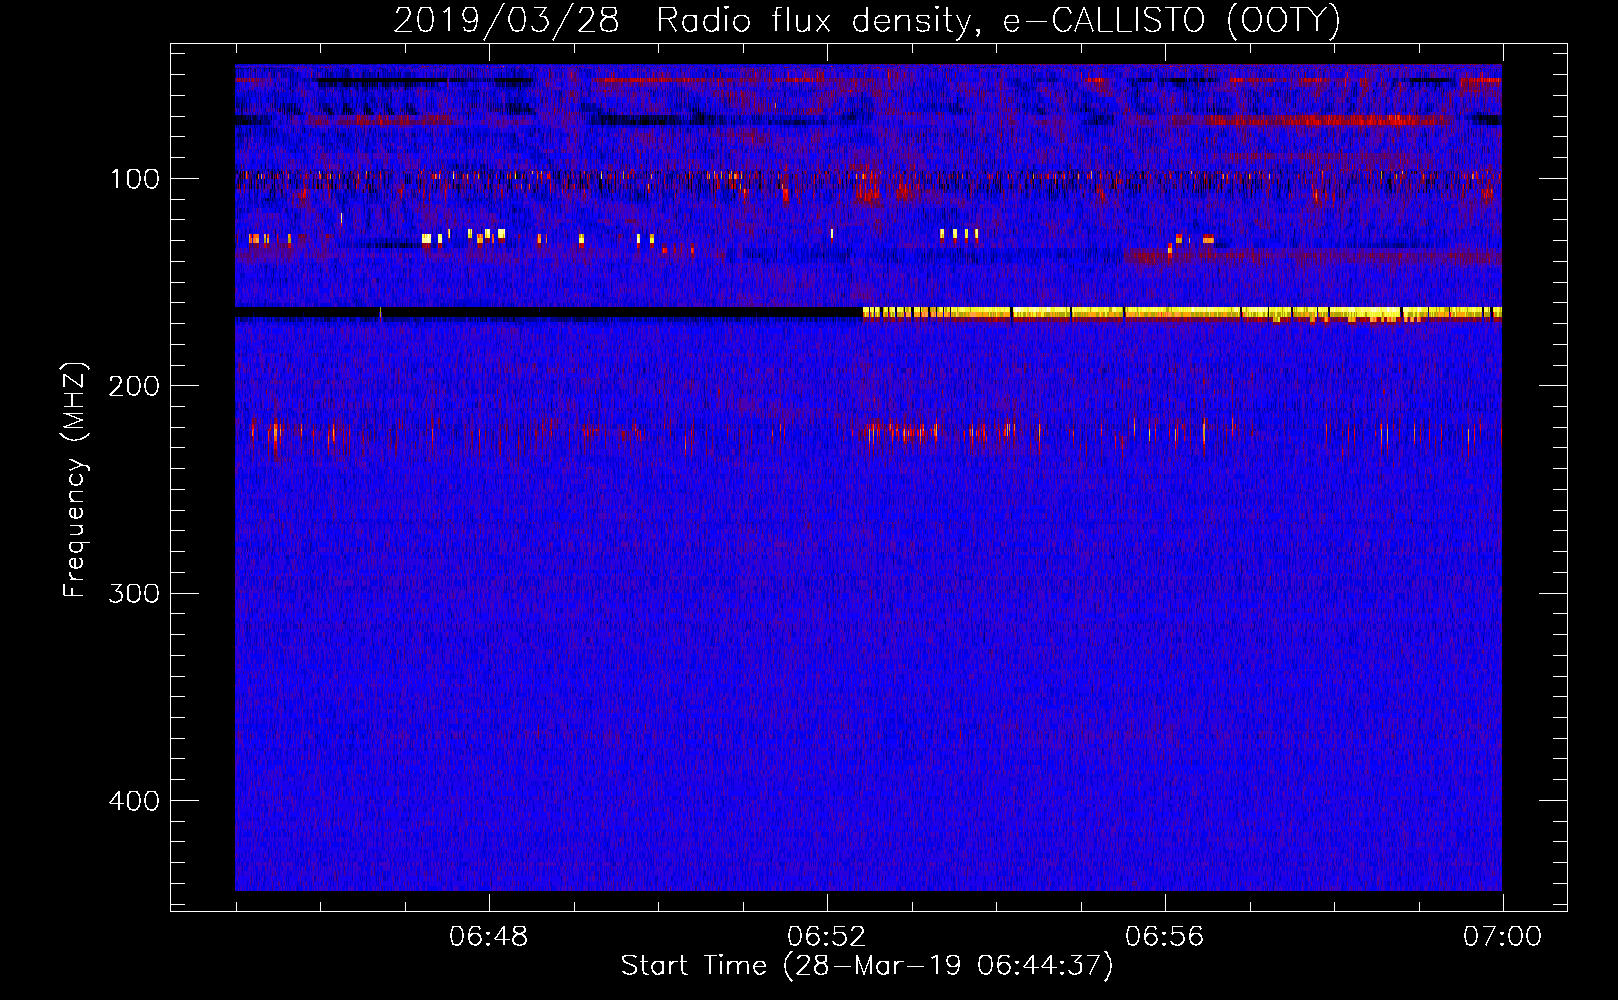1618x1000 pixels.
Task: Click the bright yellow emission band in the spectrogram
Action: [x=1182, y=314]
